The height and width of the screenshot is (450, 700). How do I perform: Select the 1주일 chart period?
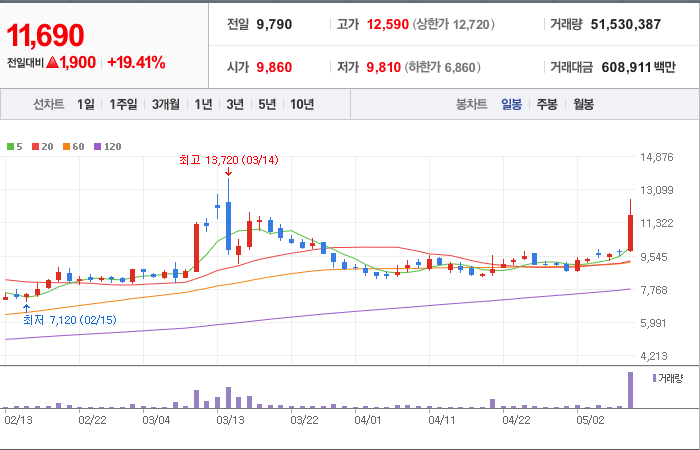123,104
